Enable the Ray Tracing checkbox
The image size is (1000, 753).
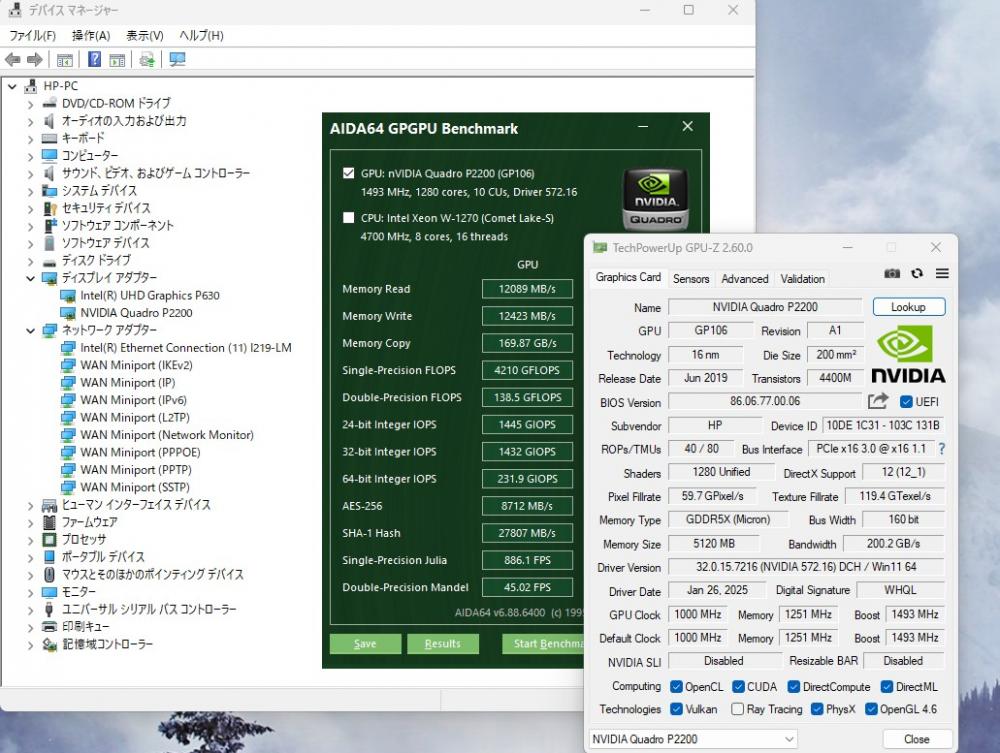pyautogui.click(x=737, y=709)
